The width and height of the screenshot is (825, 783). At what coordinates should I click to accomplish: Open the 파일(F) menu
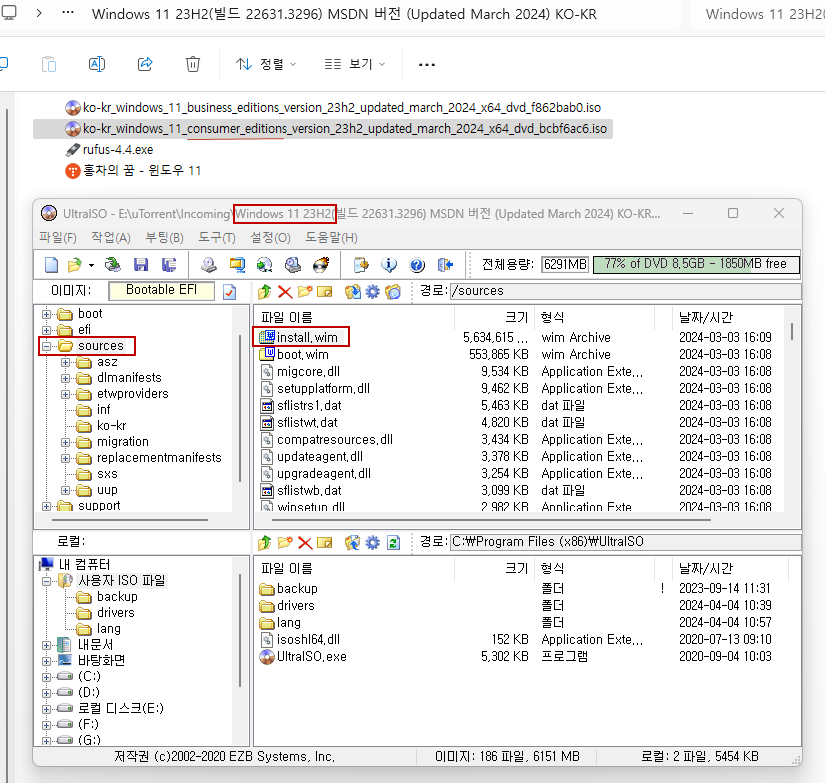click(x=58, y=238)
